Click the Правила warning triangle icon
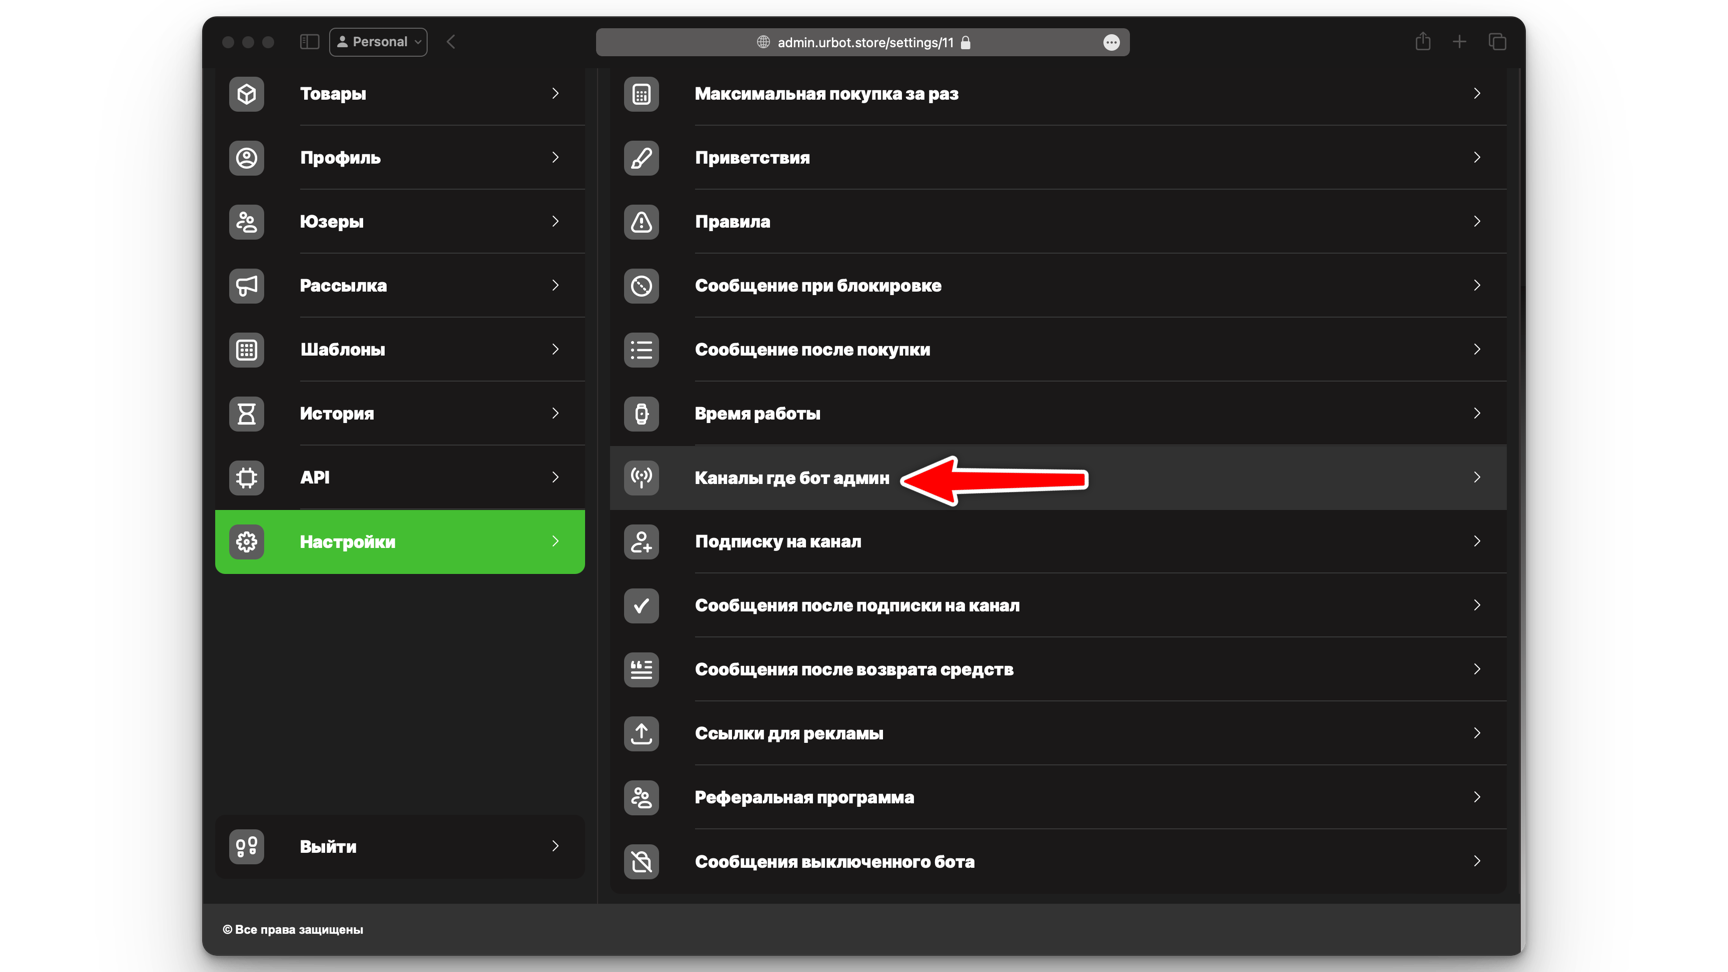Screen dimensions: 1728x972 (x=641, y=222)
